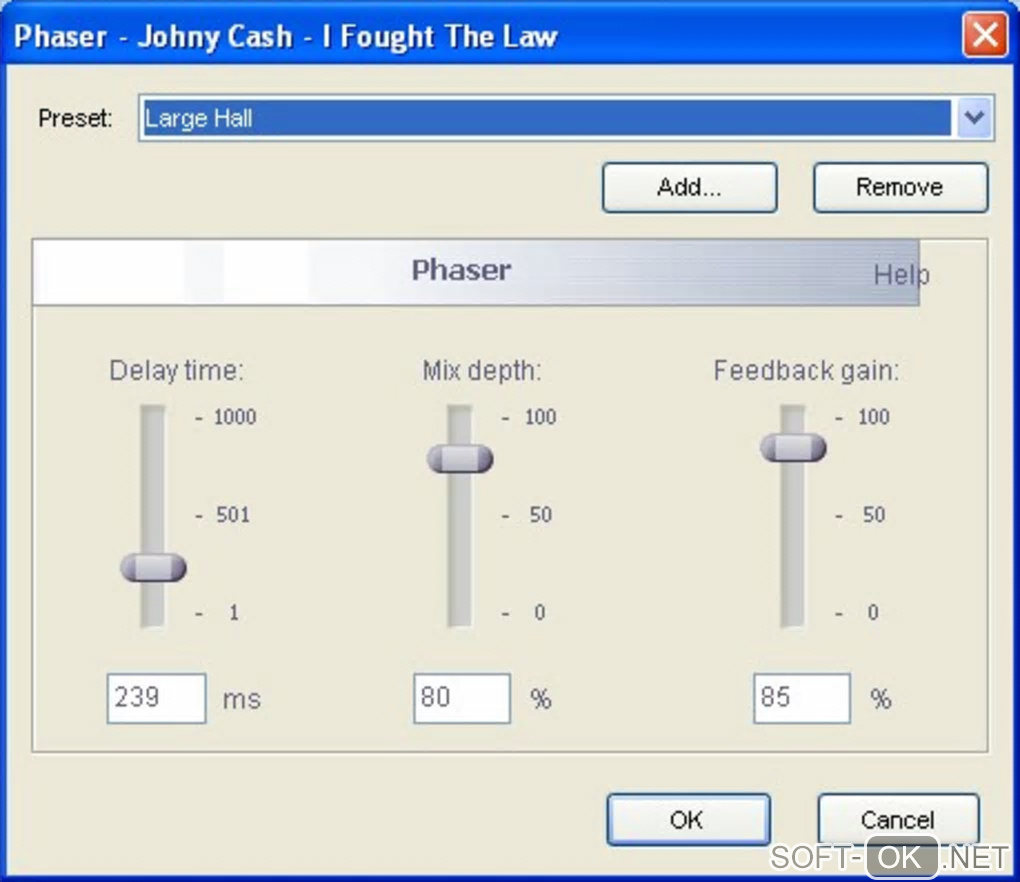The image size is (1020, 882).
Task: Click the Delay time label
Action: (x=176, y=371)
